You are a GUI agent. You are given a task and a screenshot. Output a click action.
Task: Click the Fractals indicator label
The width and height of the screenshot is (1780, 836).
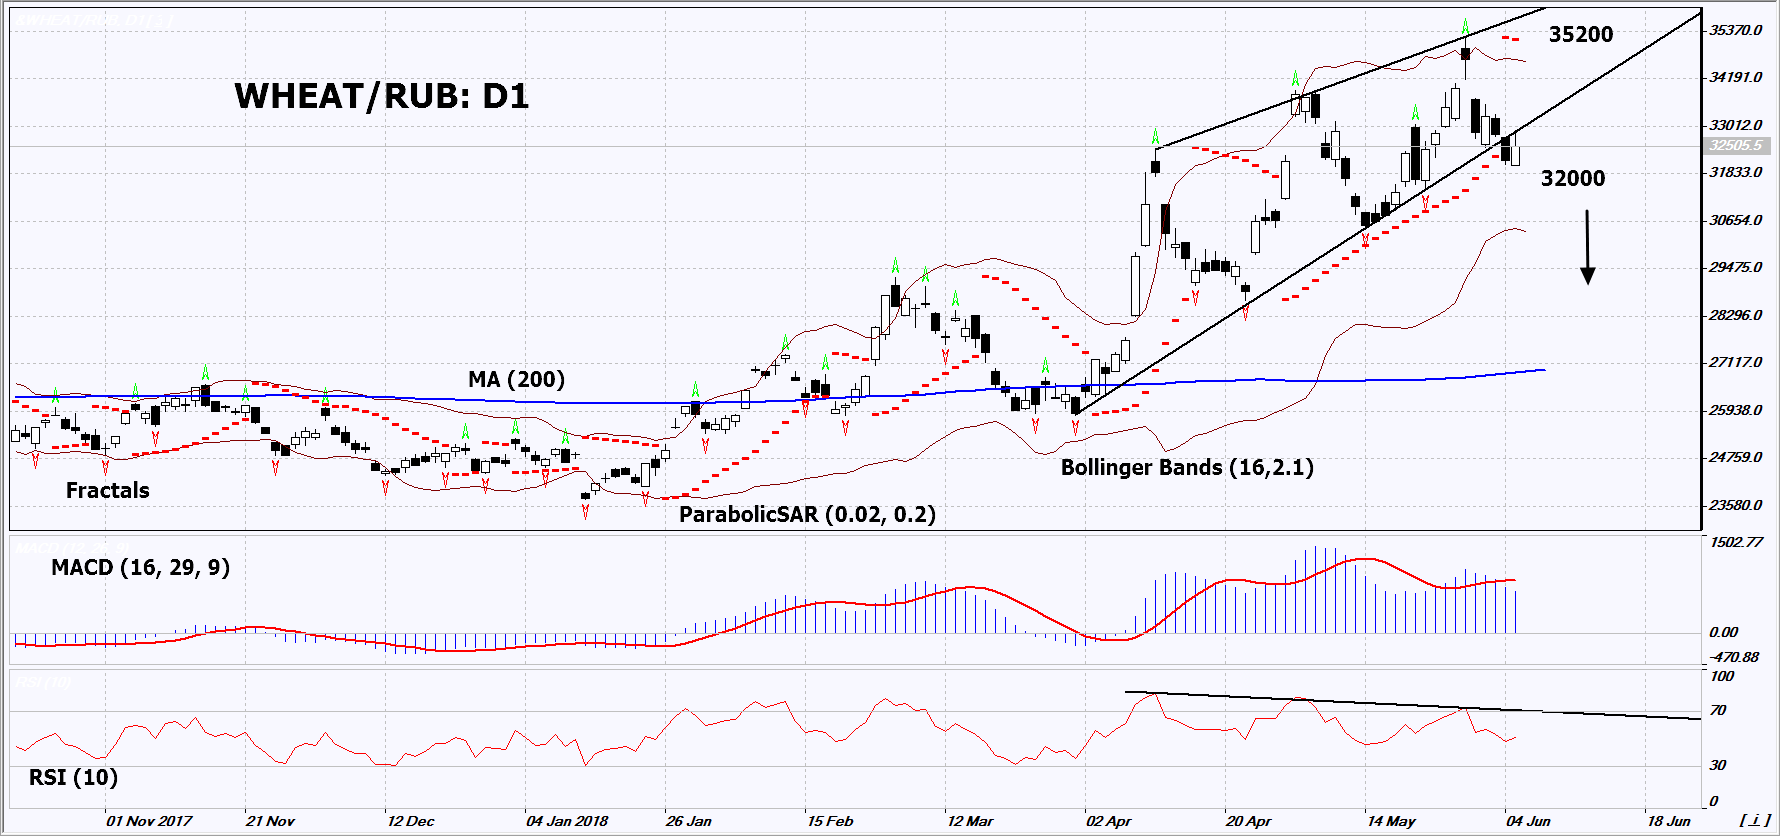107,491
